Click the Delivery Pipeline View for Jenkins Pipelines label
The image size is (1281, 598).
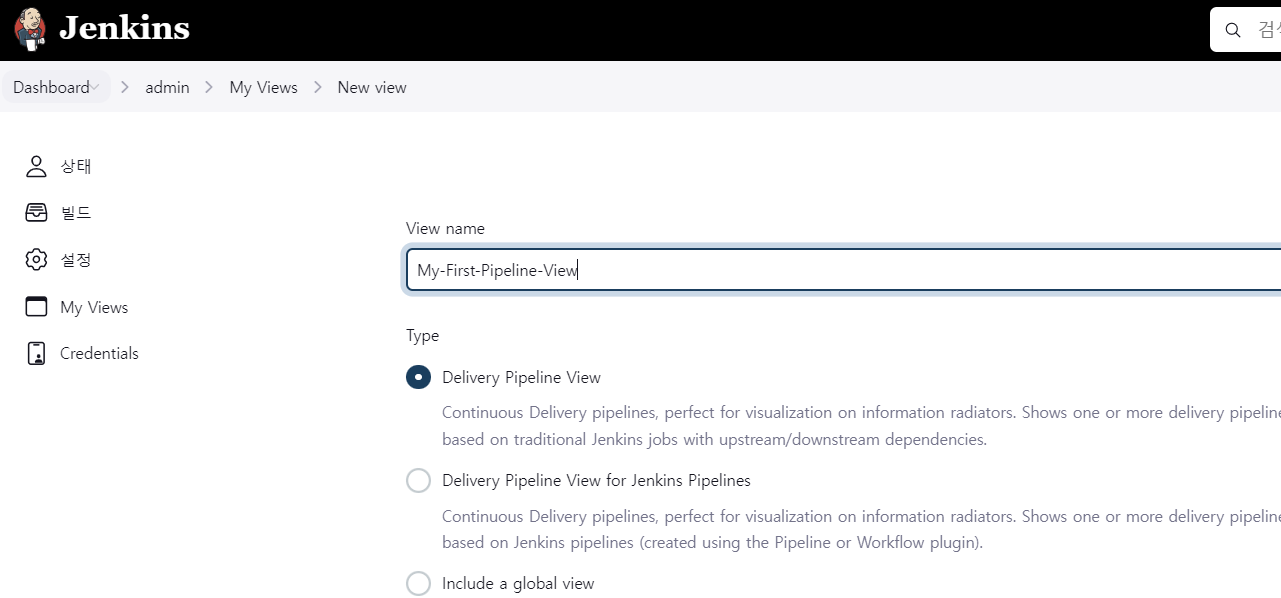coord(596,480)
